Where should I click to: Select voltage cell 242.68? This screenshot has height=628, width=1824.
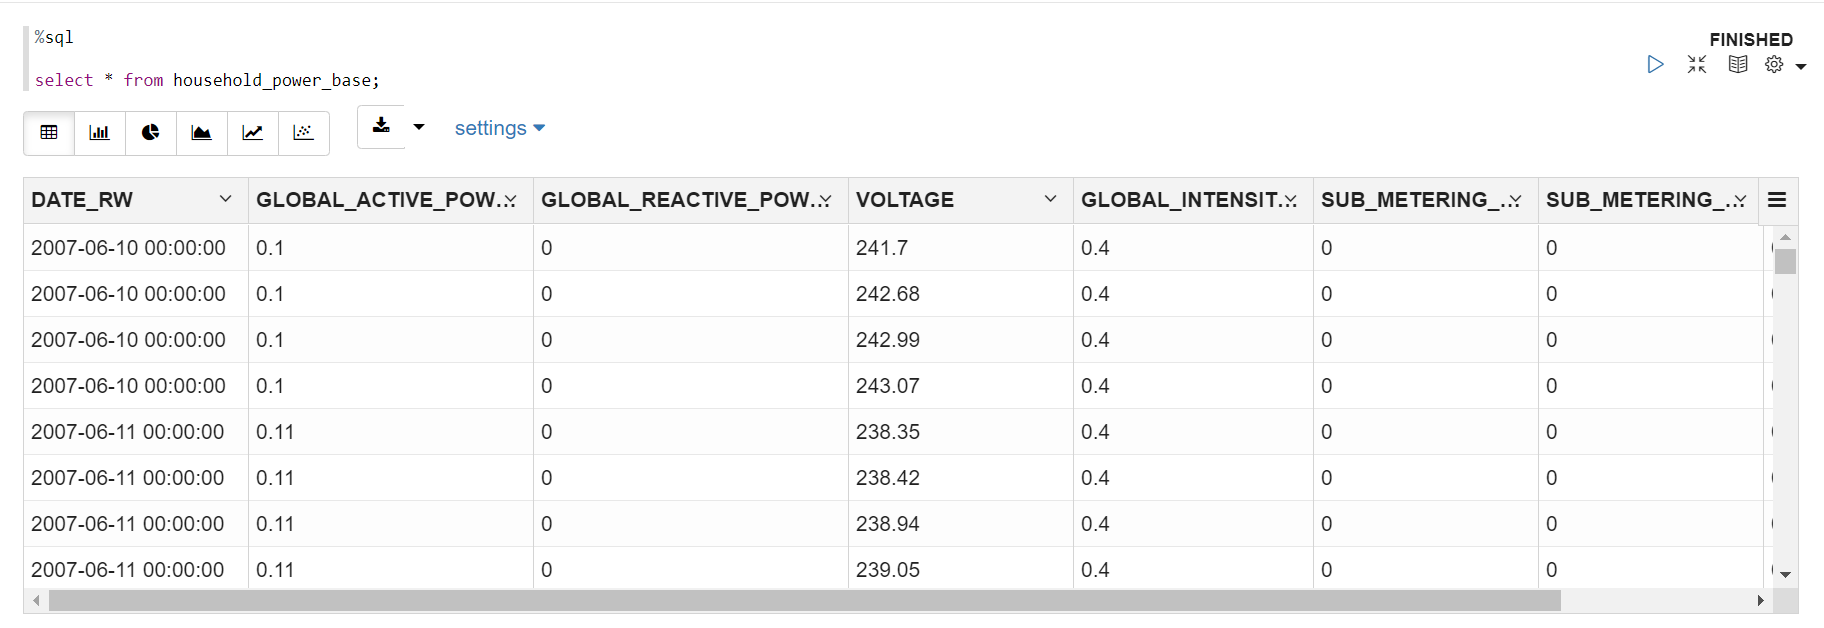pos(961,294)
